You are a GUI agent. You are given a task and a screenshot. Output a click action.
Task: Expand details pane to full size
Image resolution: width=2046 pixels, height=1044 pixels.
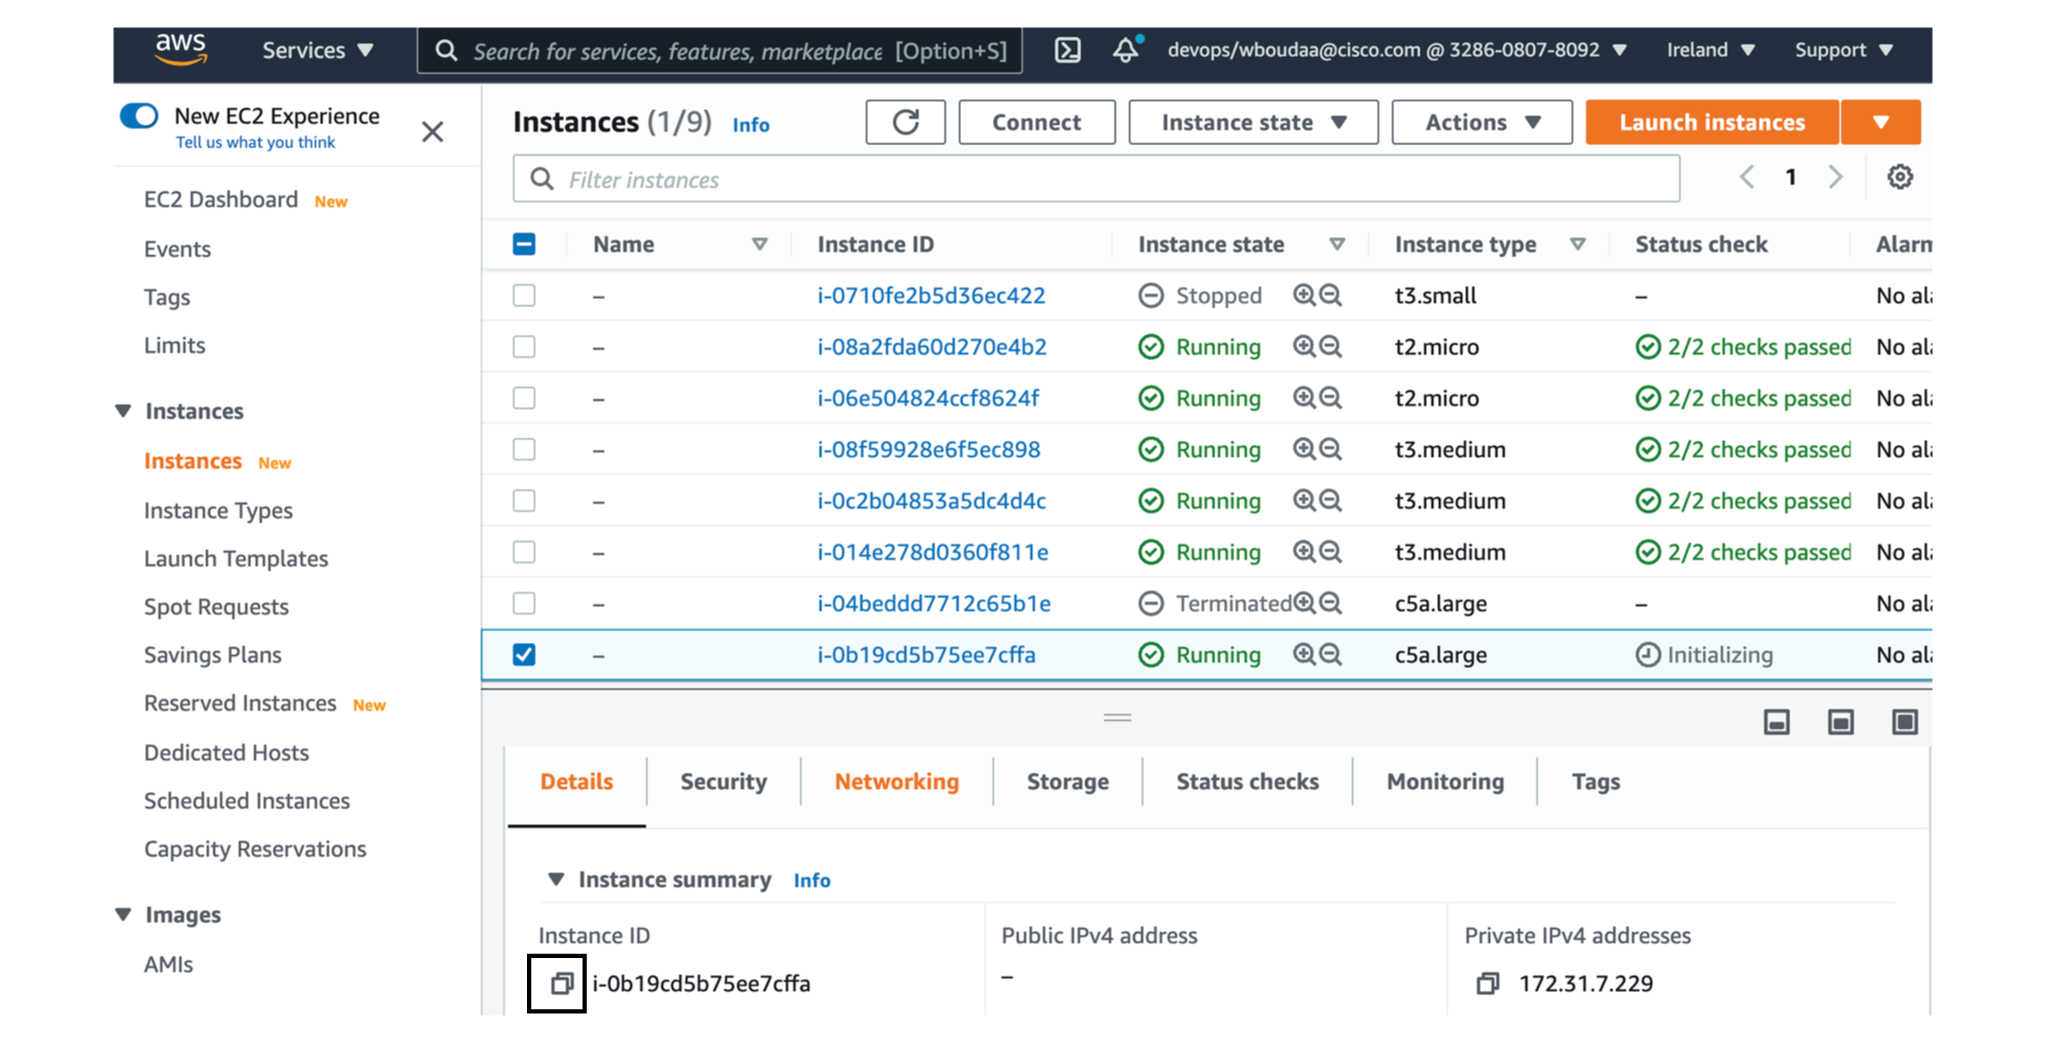click(1905, 722)
